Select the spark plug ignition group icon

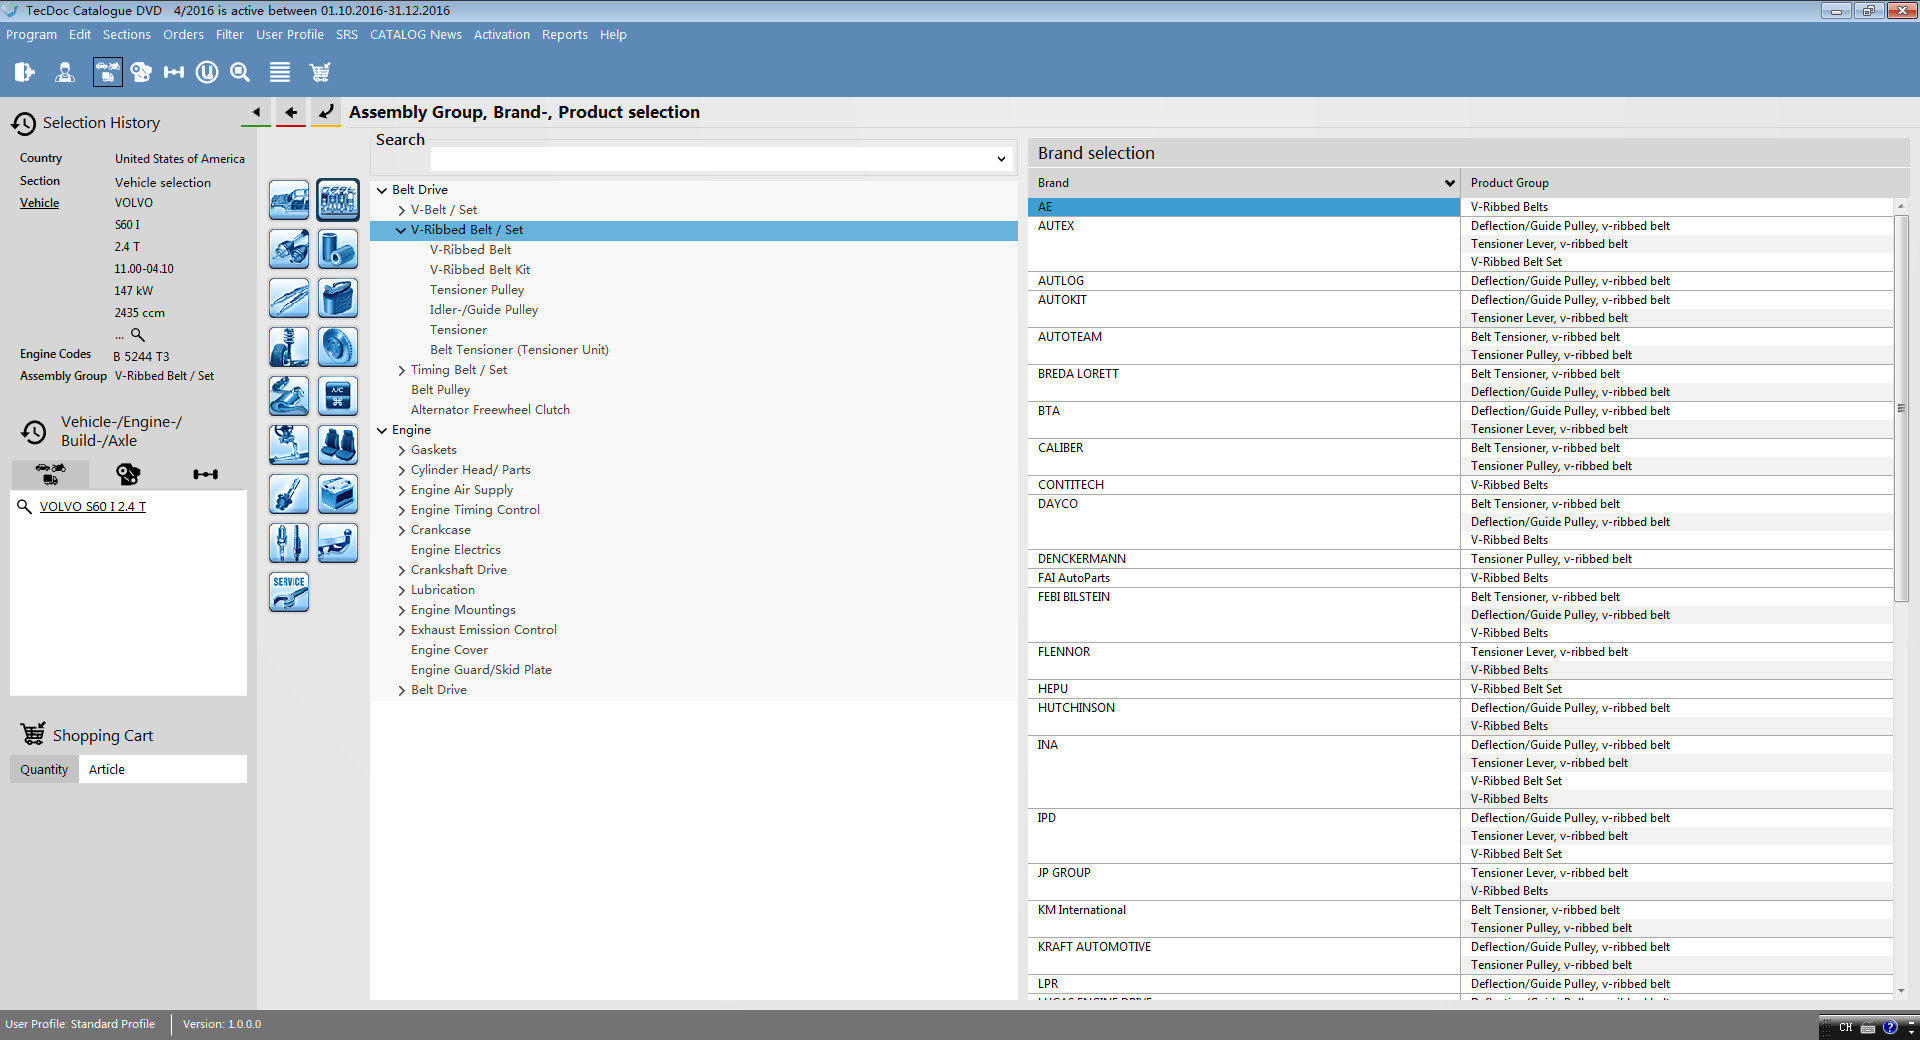coord(289,543)
